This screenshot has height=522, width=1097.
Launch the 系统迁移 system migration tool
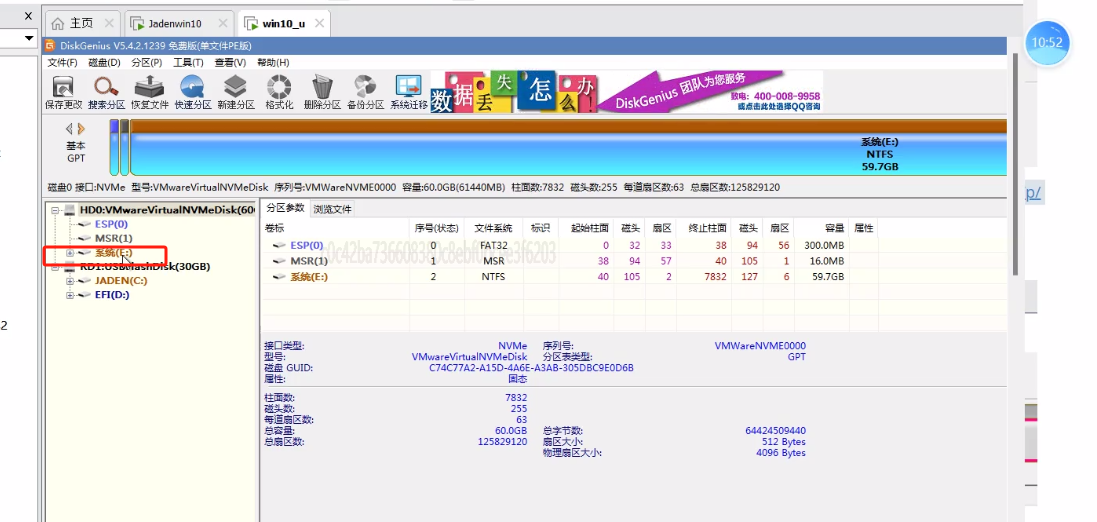(409, 87)
